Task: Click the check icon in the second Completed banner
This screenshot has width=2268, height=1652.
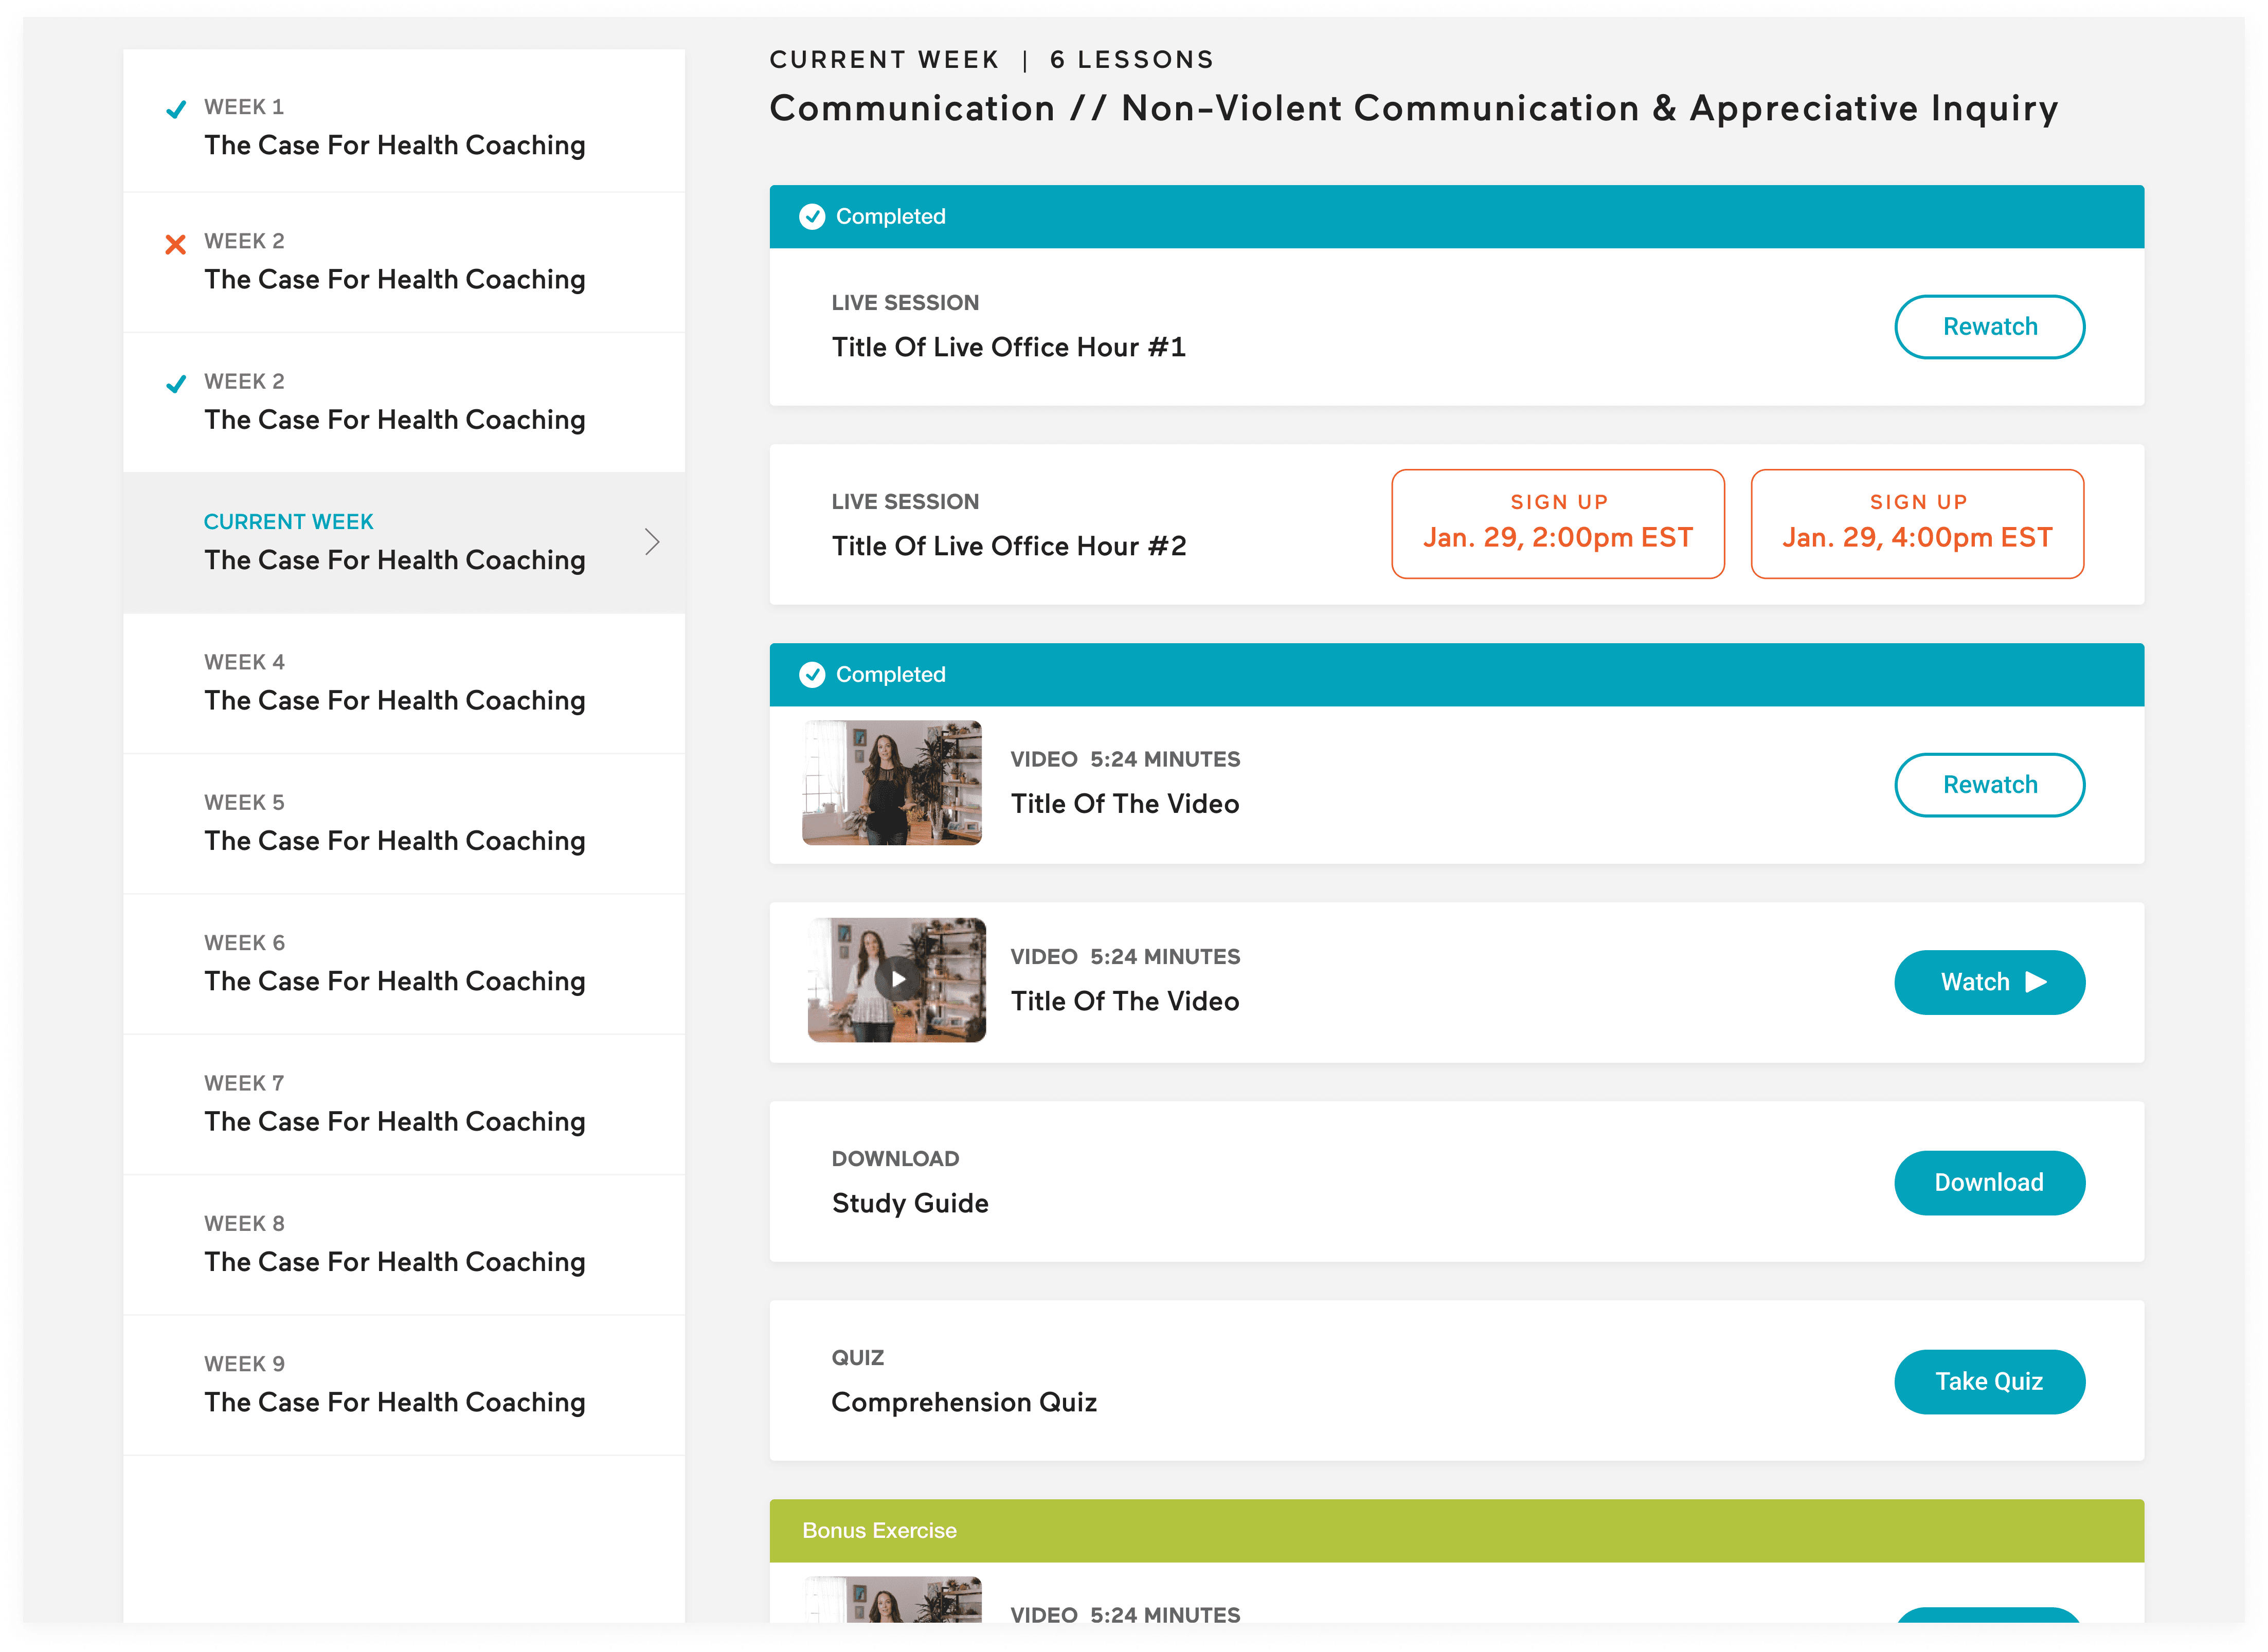Action: (812, 674)
